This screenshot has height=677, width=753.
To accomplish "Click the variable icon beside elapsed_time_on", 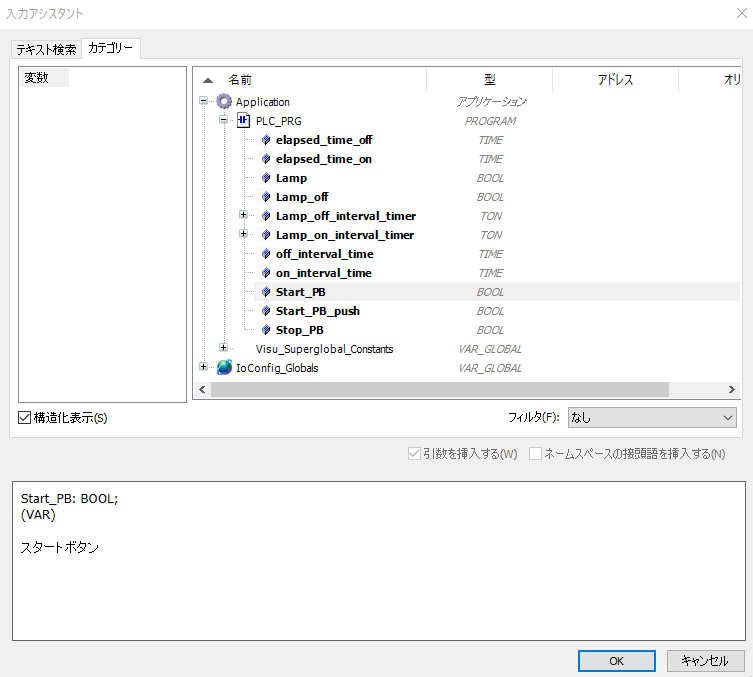I will click(266, 159).
